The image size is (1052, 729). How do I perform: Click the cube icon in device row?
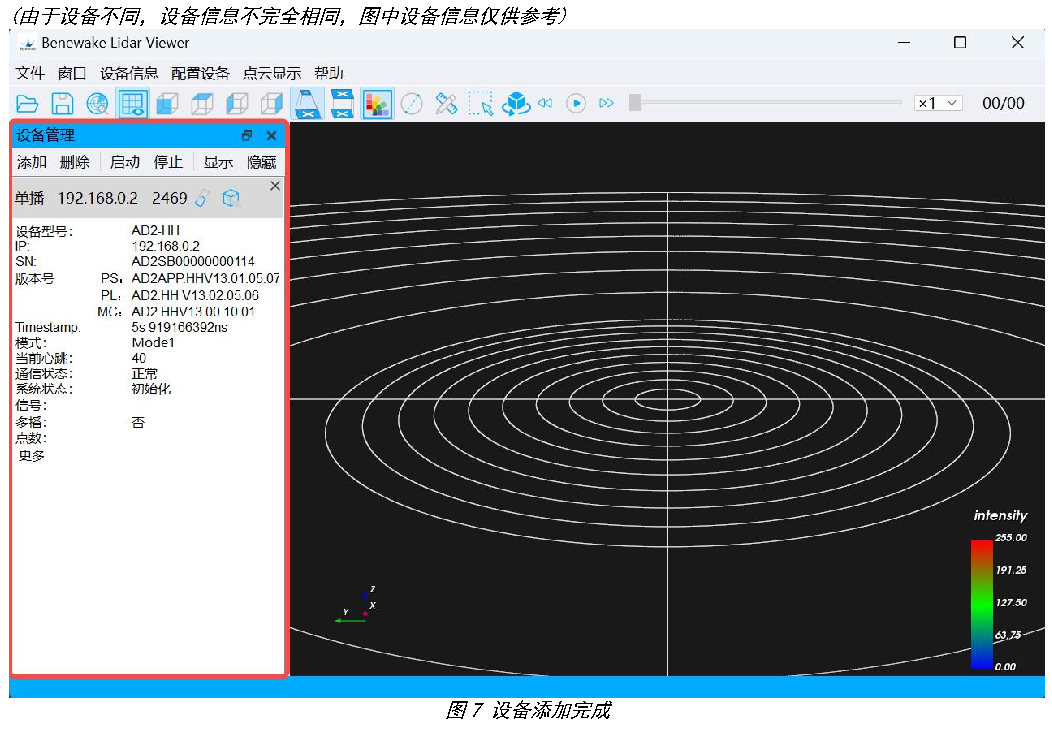[231, 199]
